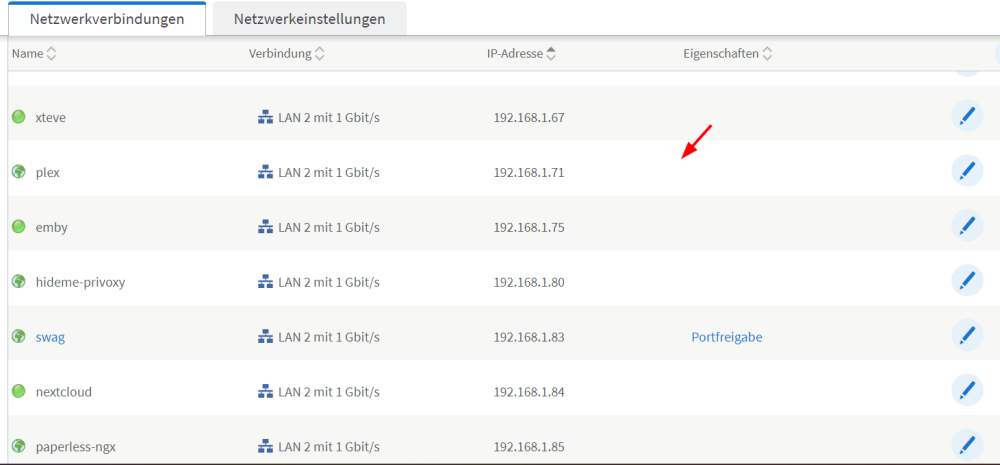Click the Name column header label
Screen dimensions: 1000x465
(27, 54)
